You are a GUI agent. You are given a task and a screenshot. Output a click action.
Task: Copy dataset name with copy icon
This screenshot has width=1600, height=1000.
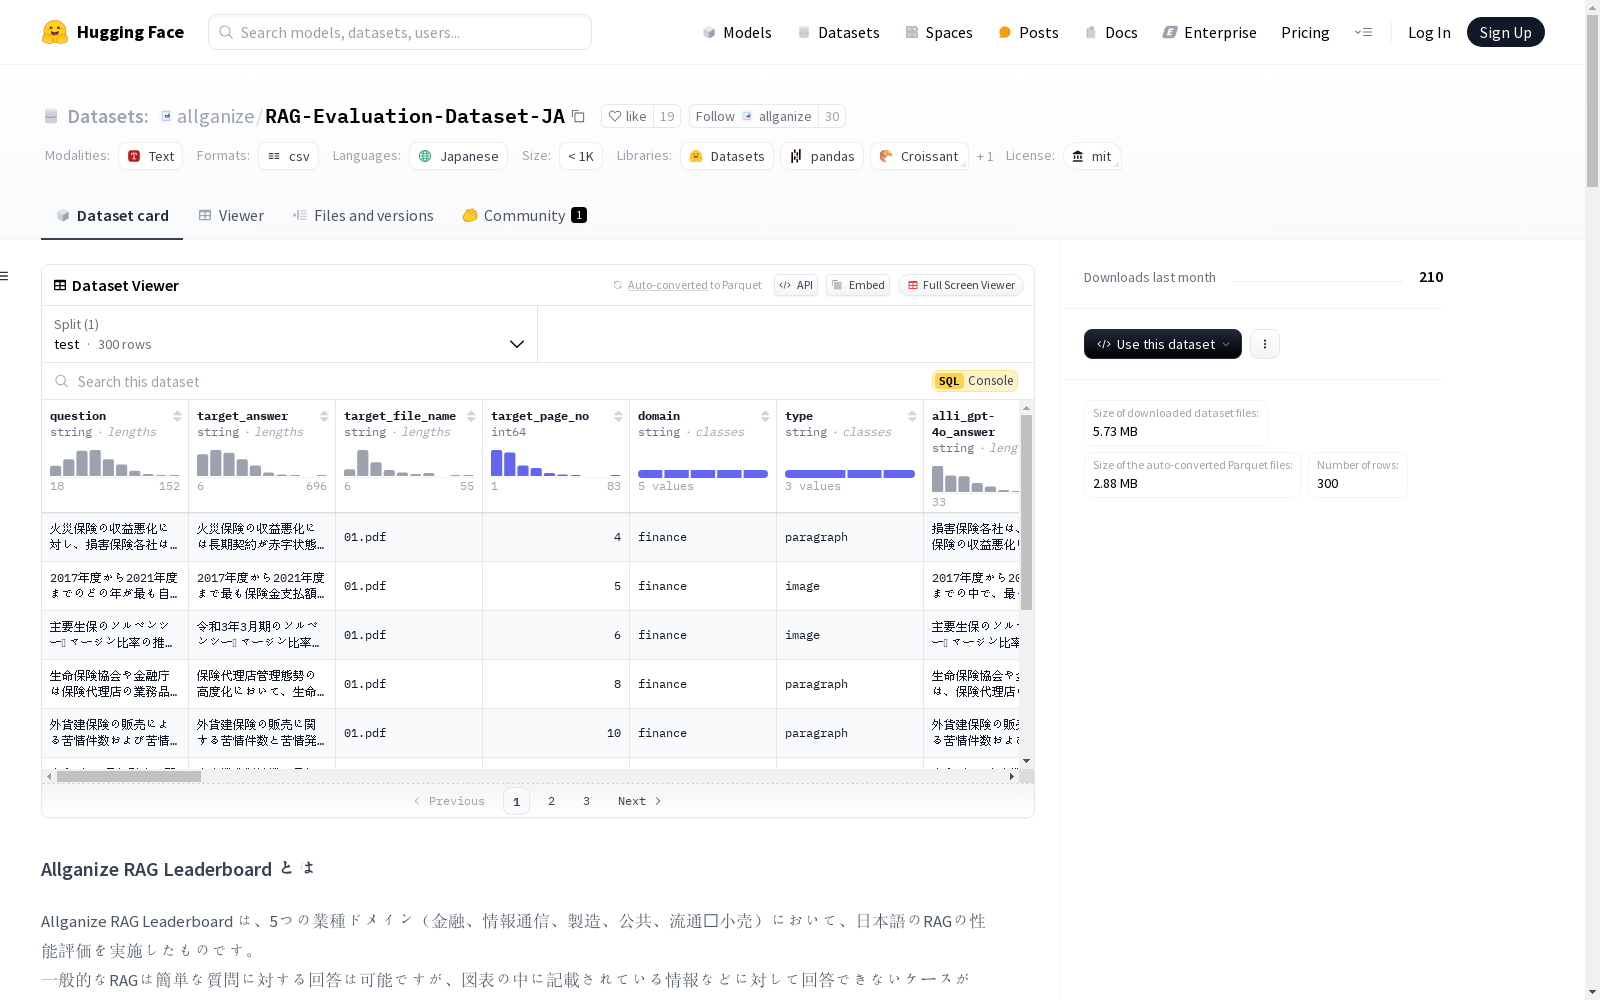(578, 116)
